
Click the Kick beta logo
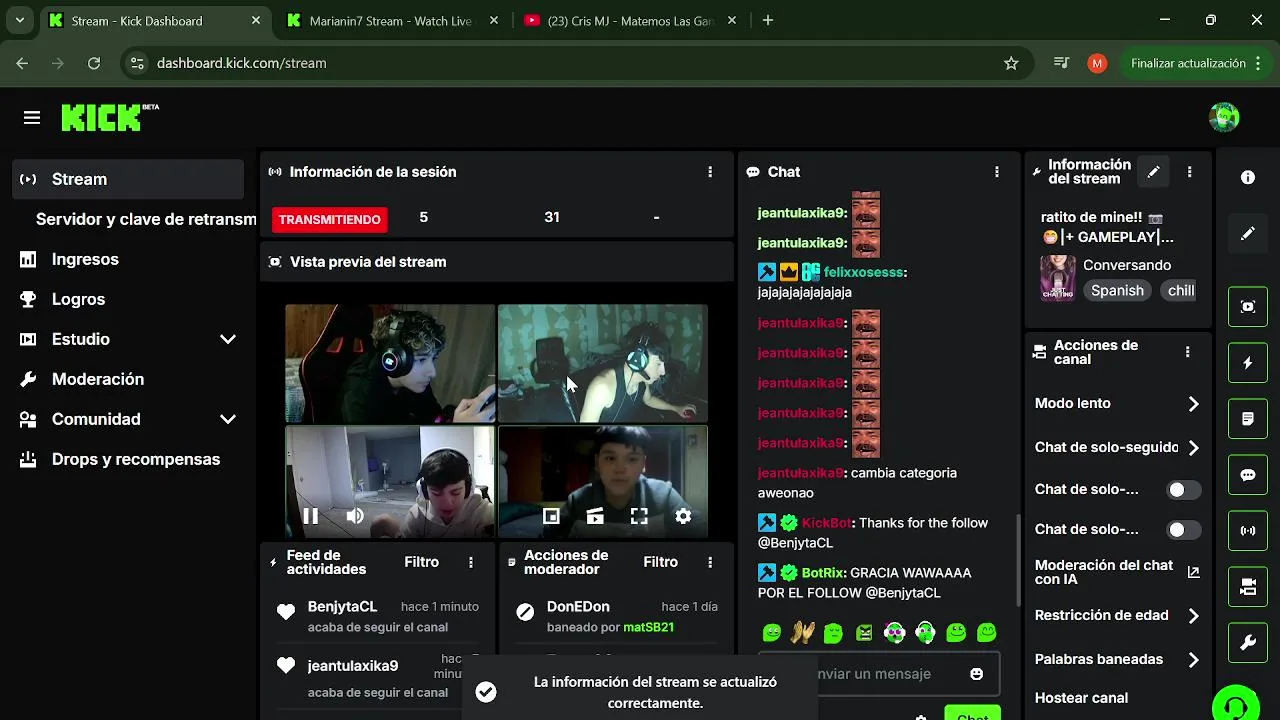pyautogui.click(x=110, y=118)
